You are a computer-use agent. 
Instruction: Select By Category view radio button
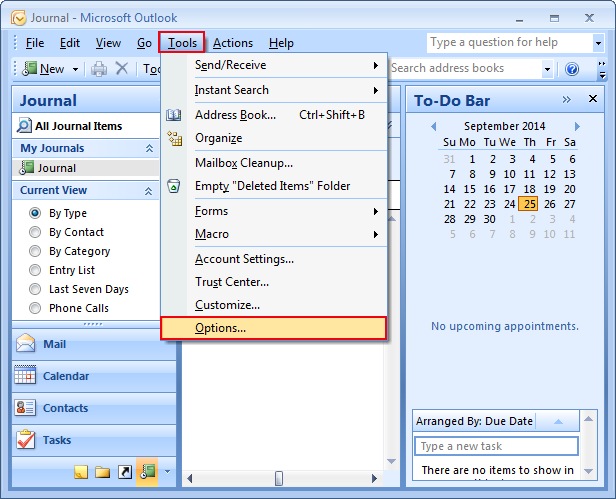pos(35,251)
